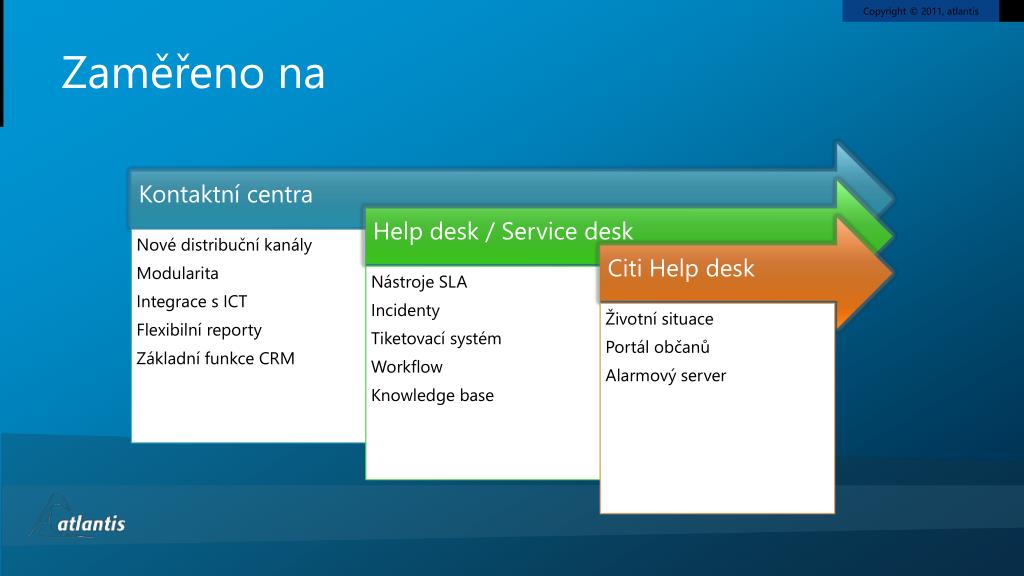Click the 'Copyright © 2011, atlantis' notice

[921, 11]
